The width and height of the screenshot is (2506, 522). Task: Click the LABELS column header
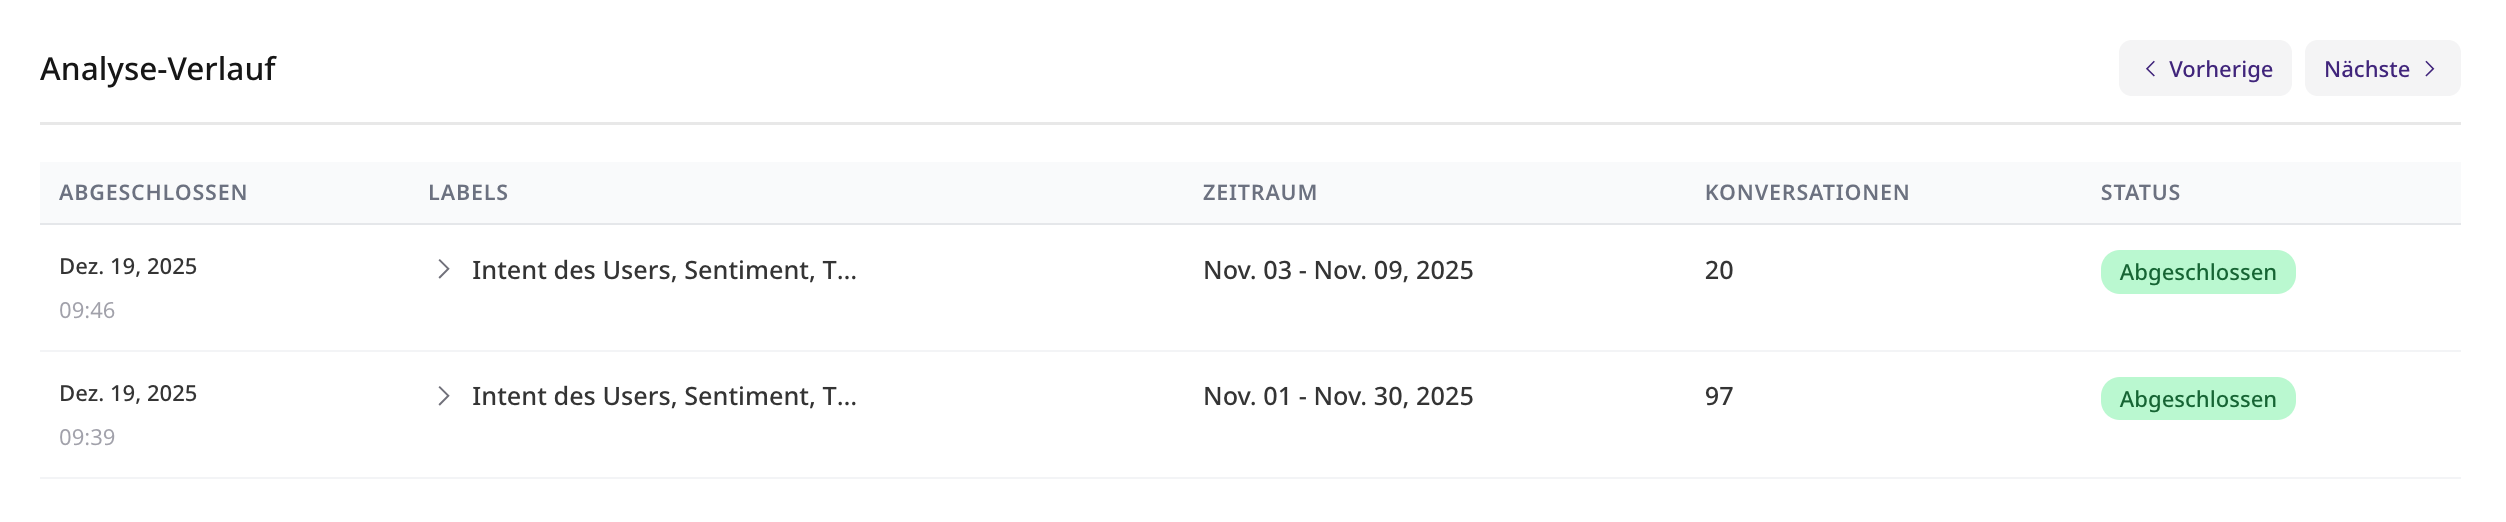pyautogui.click(x=468, y=193)
